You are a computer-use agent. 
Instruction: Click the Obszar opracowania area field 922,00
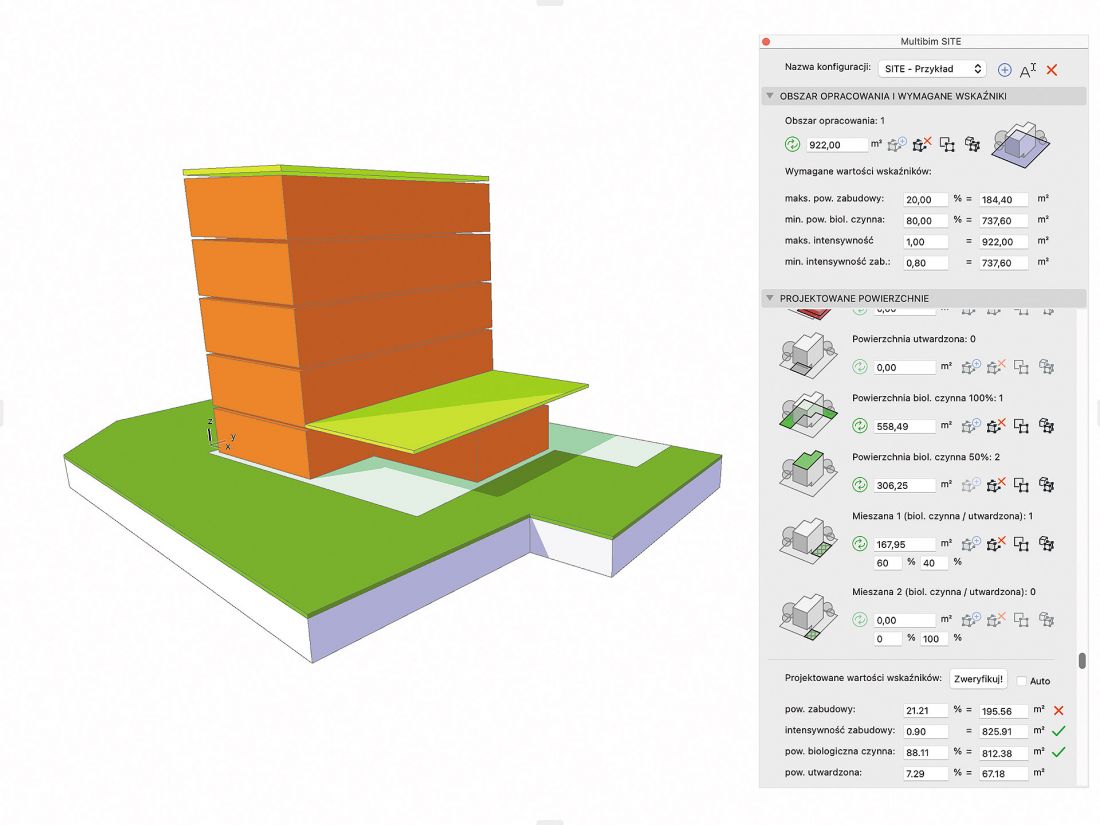coord(837,145)
